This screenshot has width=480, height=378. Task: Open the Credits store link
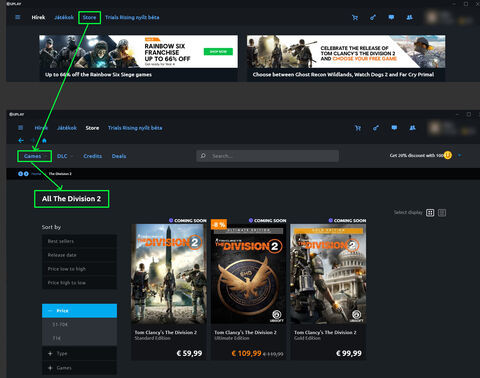point(93,156)
